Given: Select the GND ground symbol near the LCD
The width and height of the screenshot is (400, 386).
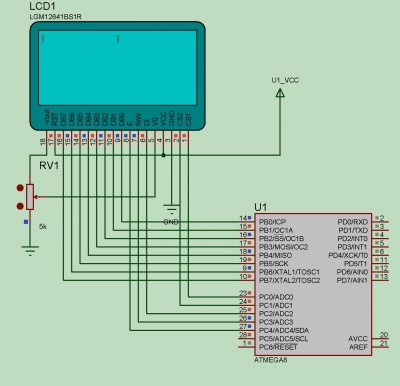Looking at the screenshot, I should click(x=172, y=209).
